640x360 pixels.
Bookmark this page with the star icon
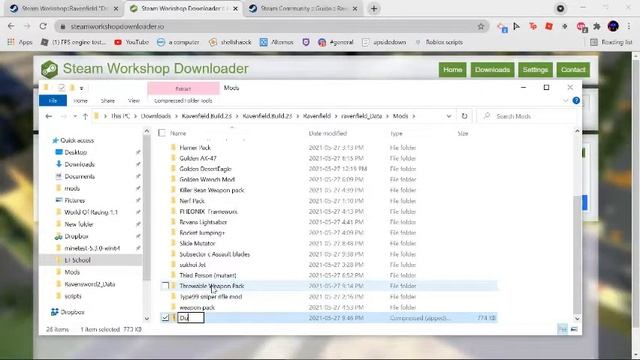481,27
